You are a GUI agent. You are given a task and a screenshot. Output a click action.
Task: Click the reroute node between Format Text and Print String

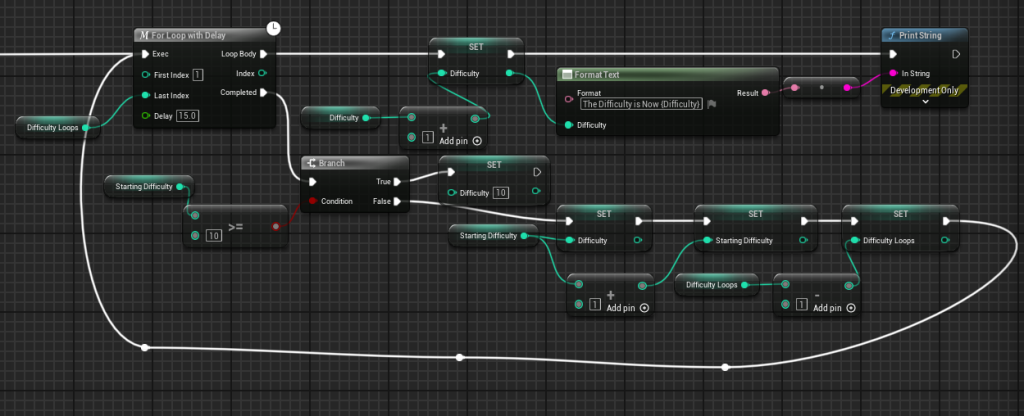click(820, 88)
